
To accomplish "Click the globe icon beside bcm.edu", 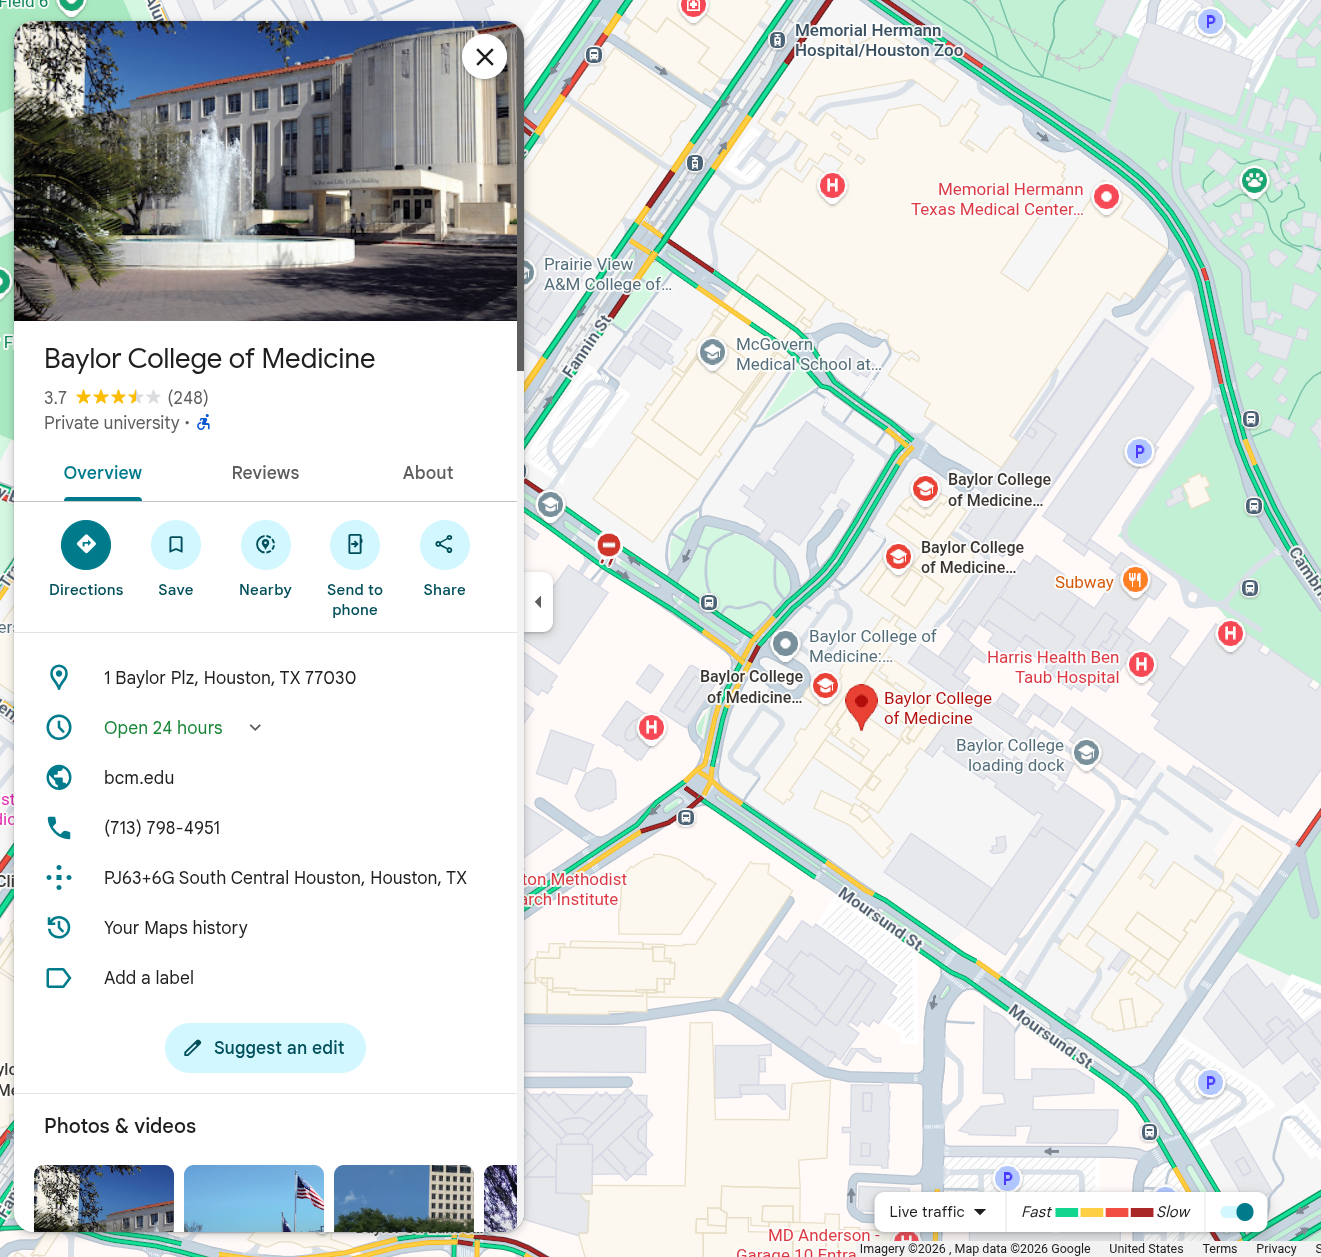I will tap(59, 778).
